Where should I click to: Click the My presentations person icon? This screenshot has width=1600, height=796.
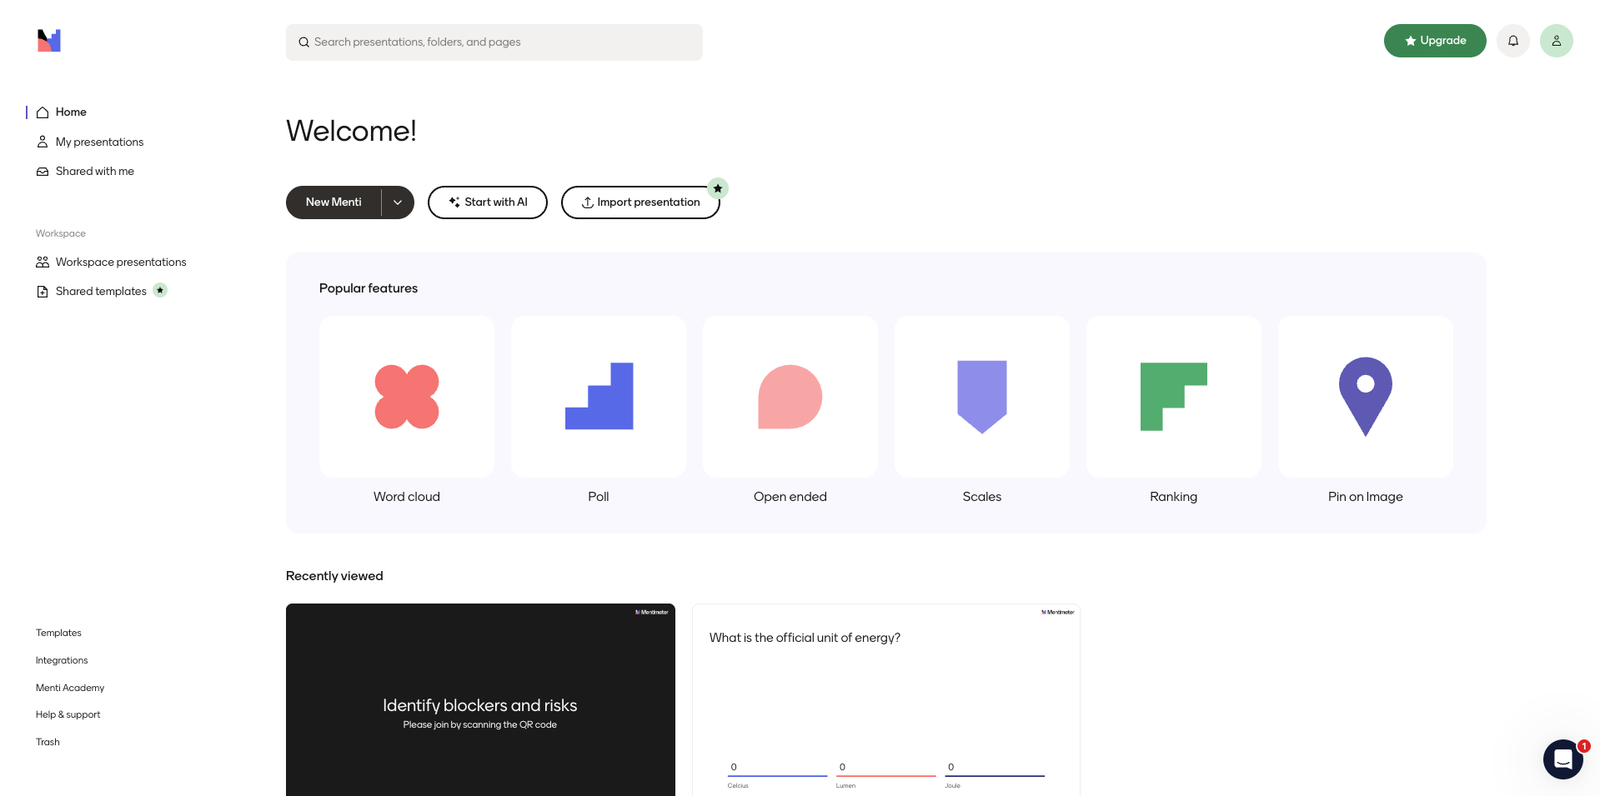[42, 142]
